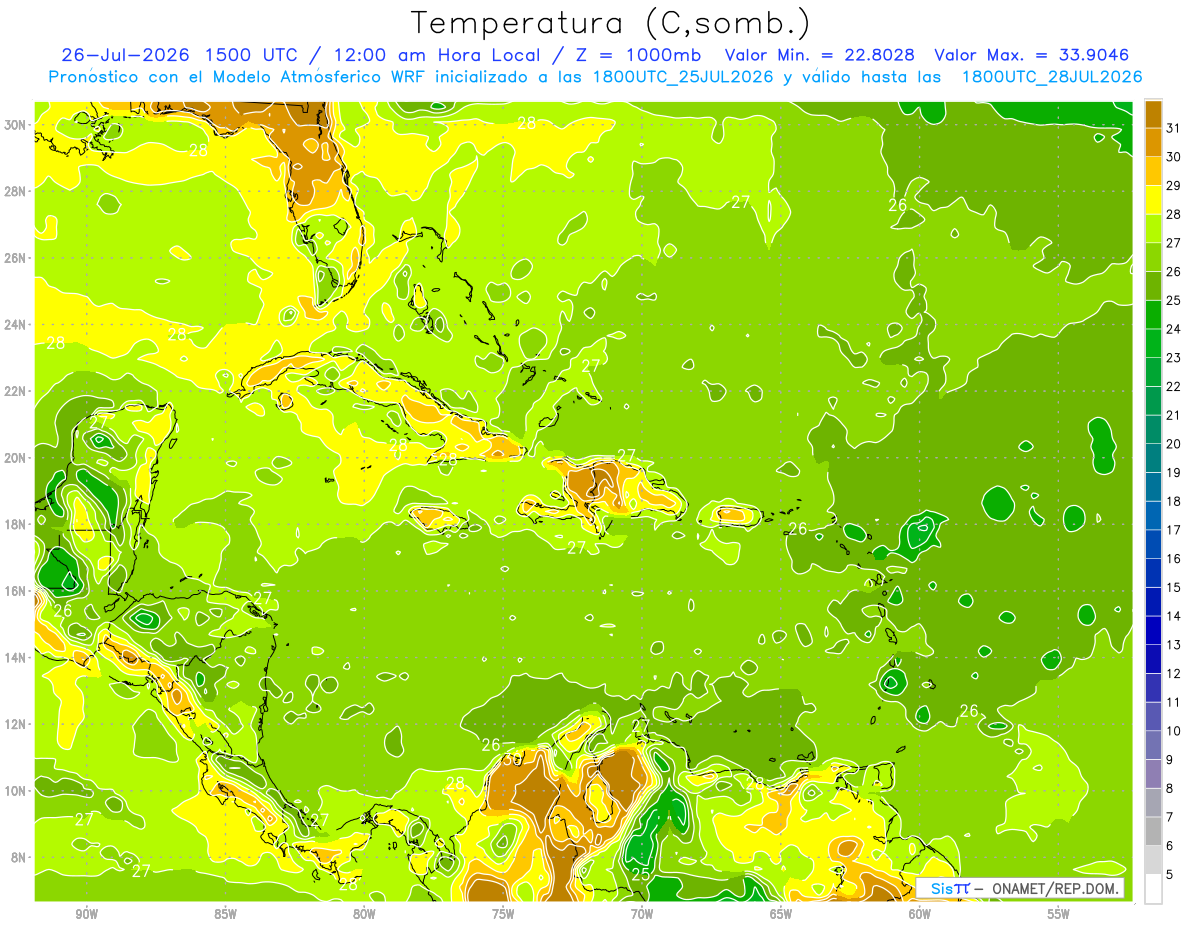Screen dimensions: 1200x927
Task: Click the "75W" longitude axis label
Action: [x=503, y=913]
